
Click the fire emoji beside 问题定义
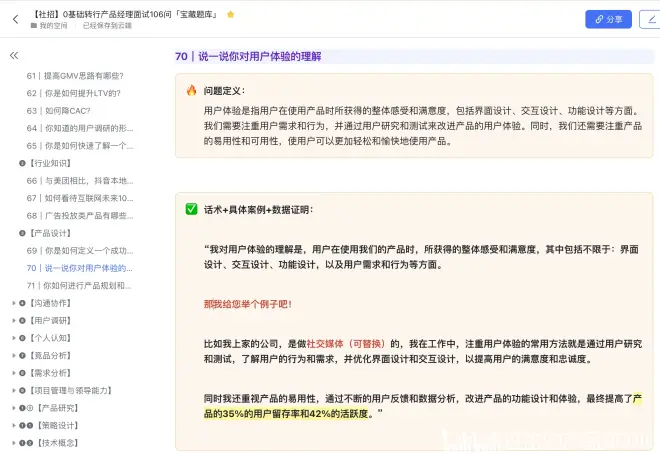point(191,90)
